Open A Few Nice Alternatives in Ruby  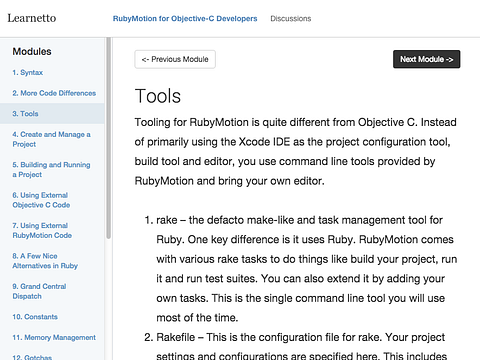45,261
